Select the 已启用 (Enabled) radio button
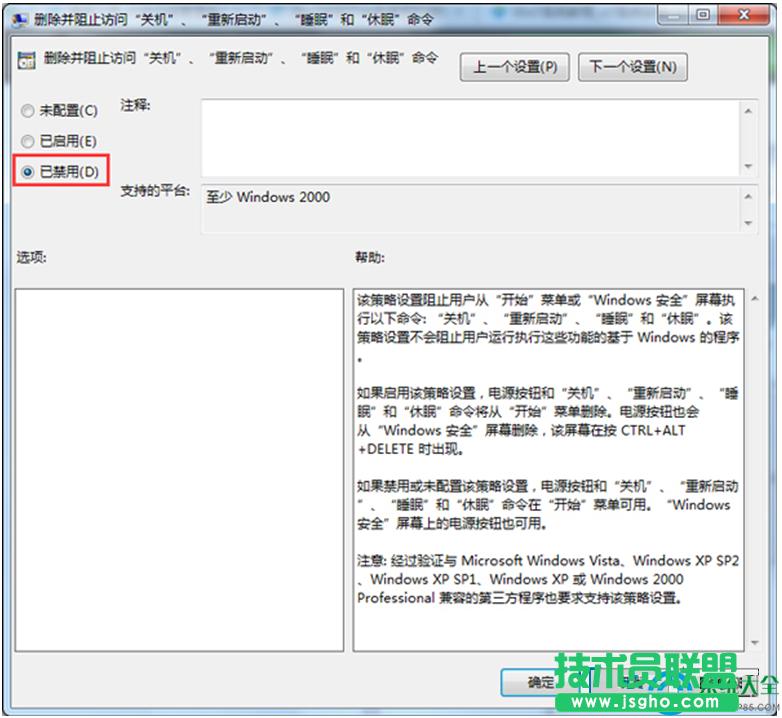The width and height of the screenshot is (782, 718). (x=28, y=141)
